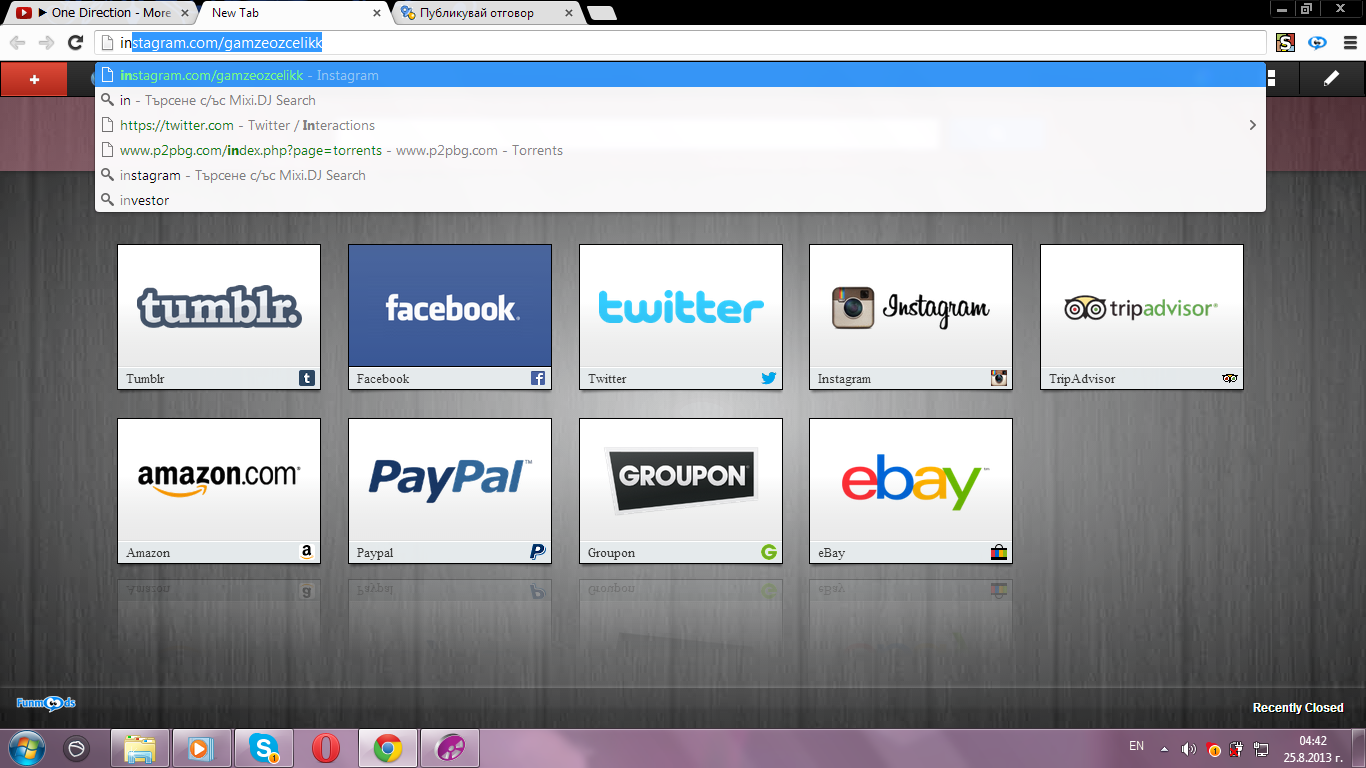Click the pencil edit icon
Viewport: 1366px width, 768px height.
coord(1331,78)
